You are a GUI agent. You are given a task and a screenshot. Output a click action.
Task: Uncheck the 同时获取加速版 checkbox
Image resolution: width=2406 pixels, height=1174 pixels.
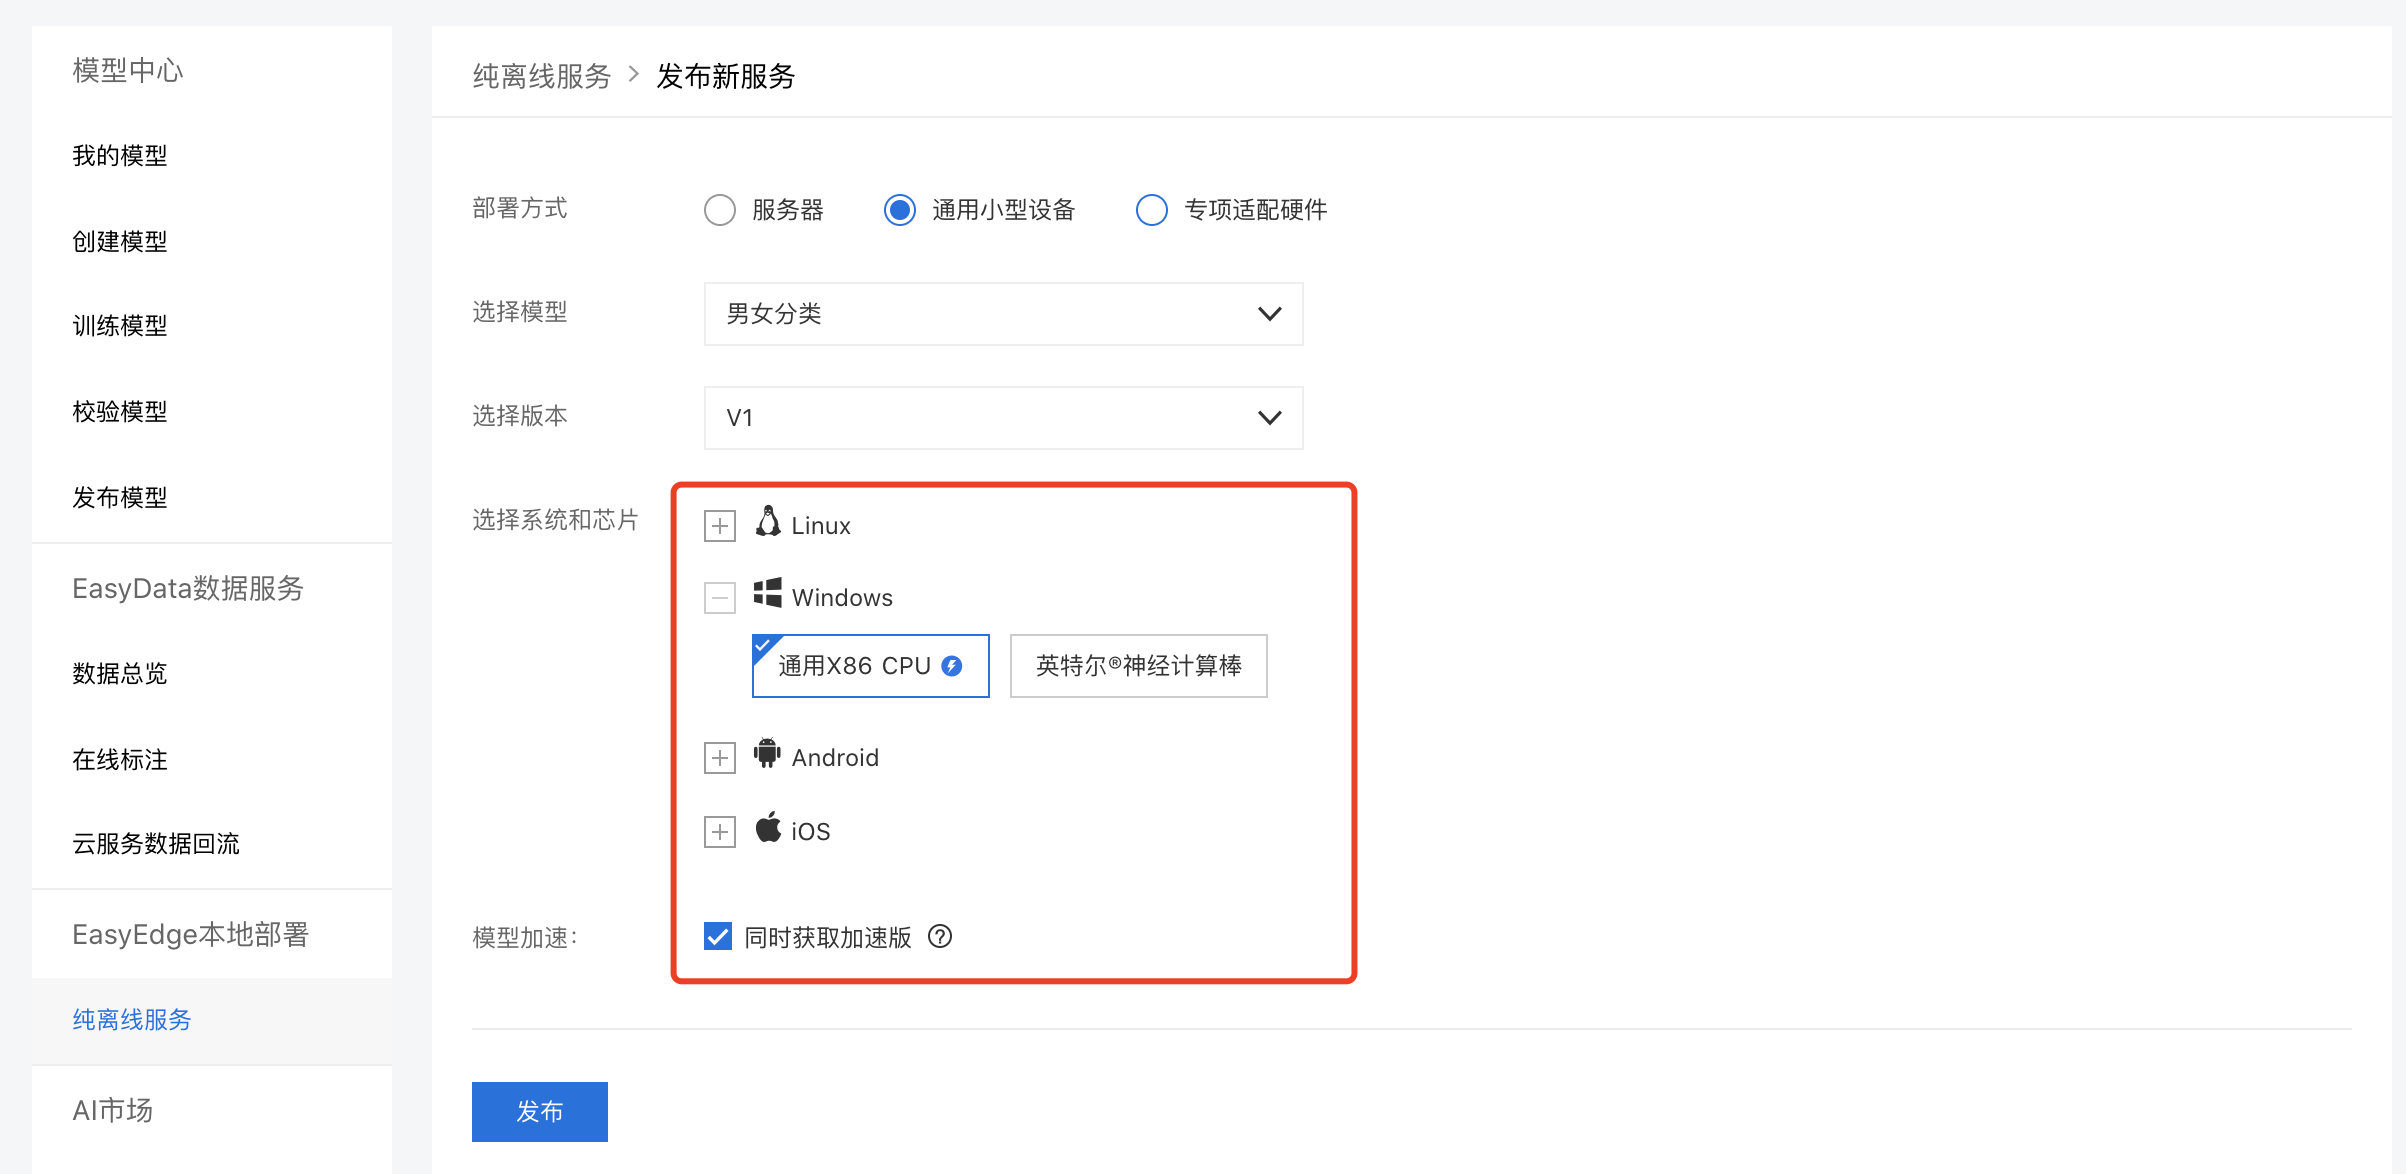(x=718, y=937)
